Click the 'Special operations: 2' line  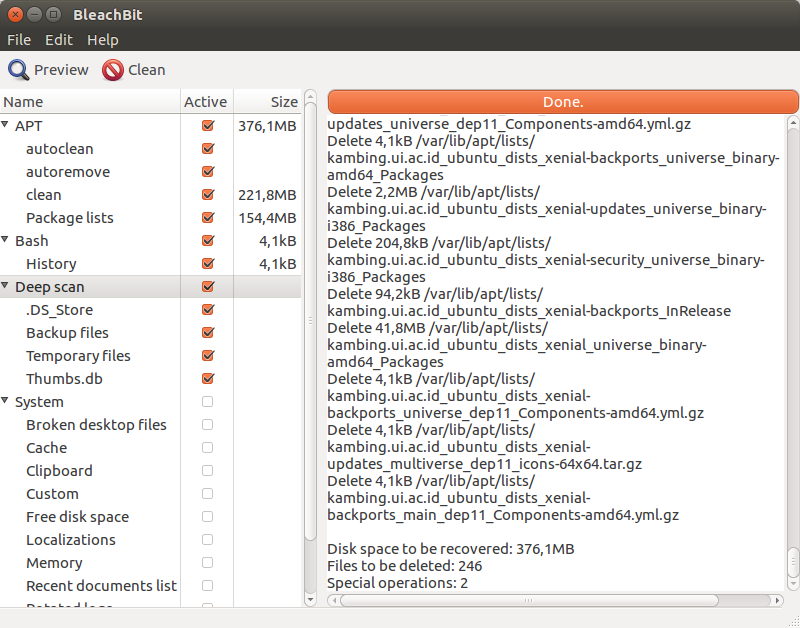[397, 583]
